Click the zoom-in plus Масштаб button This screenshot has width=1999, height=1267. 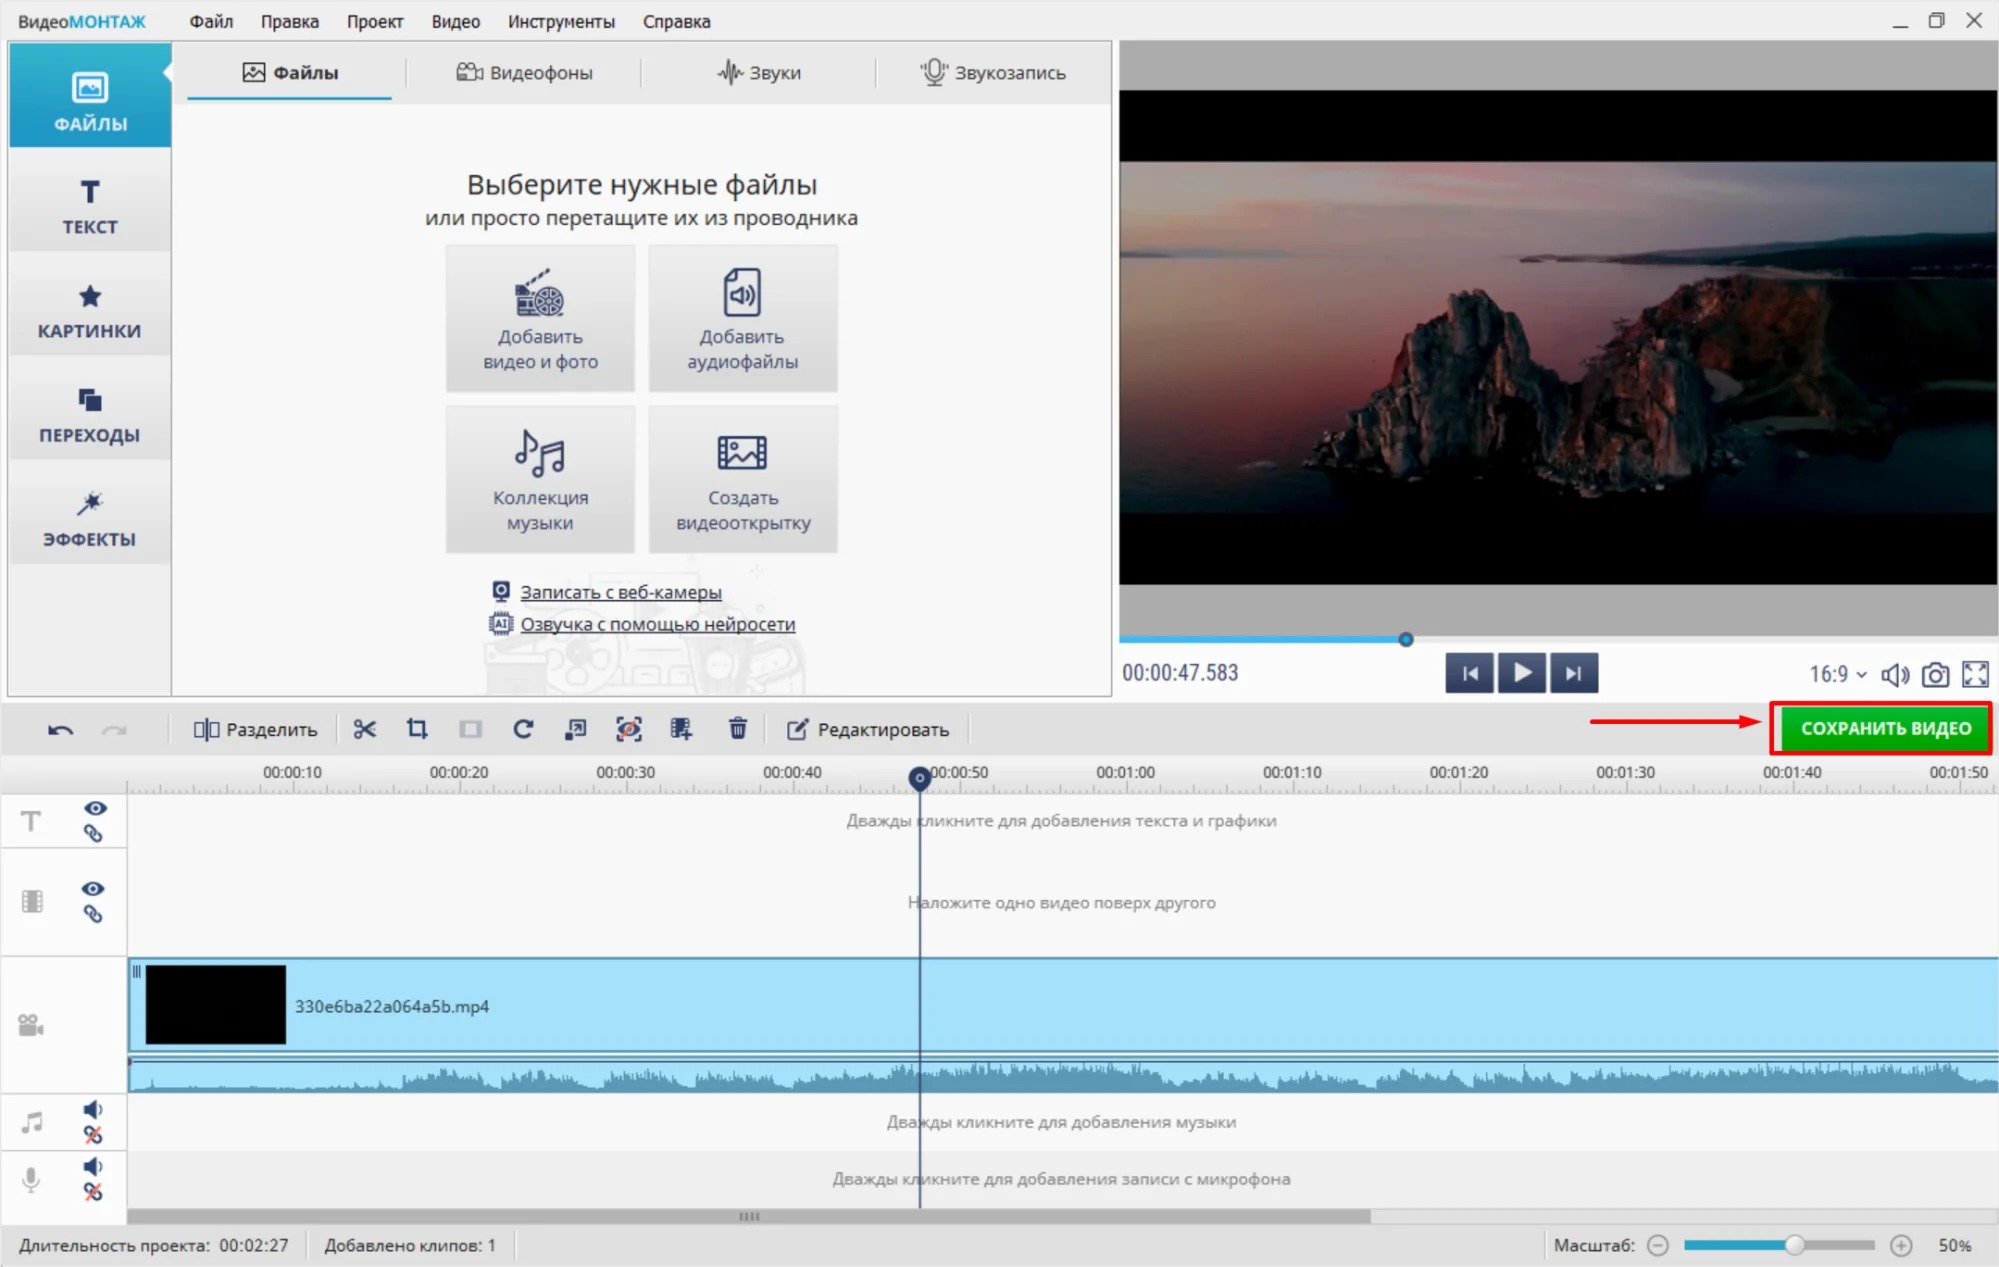[1901, 1245]
